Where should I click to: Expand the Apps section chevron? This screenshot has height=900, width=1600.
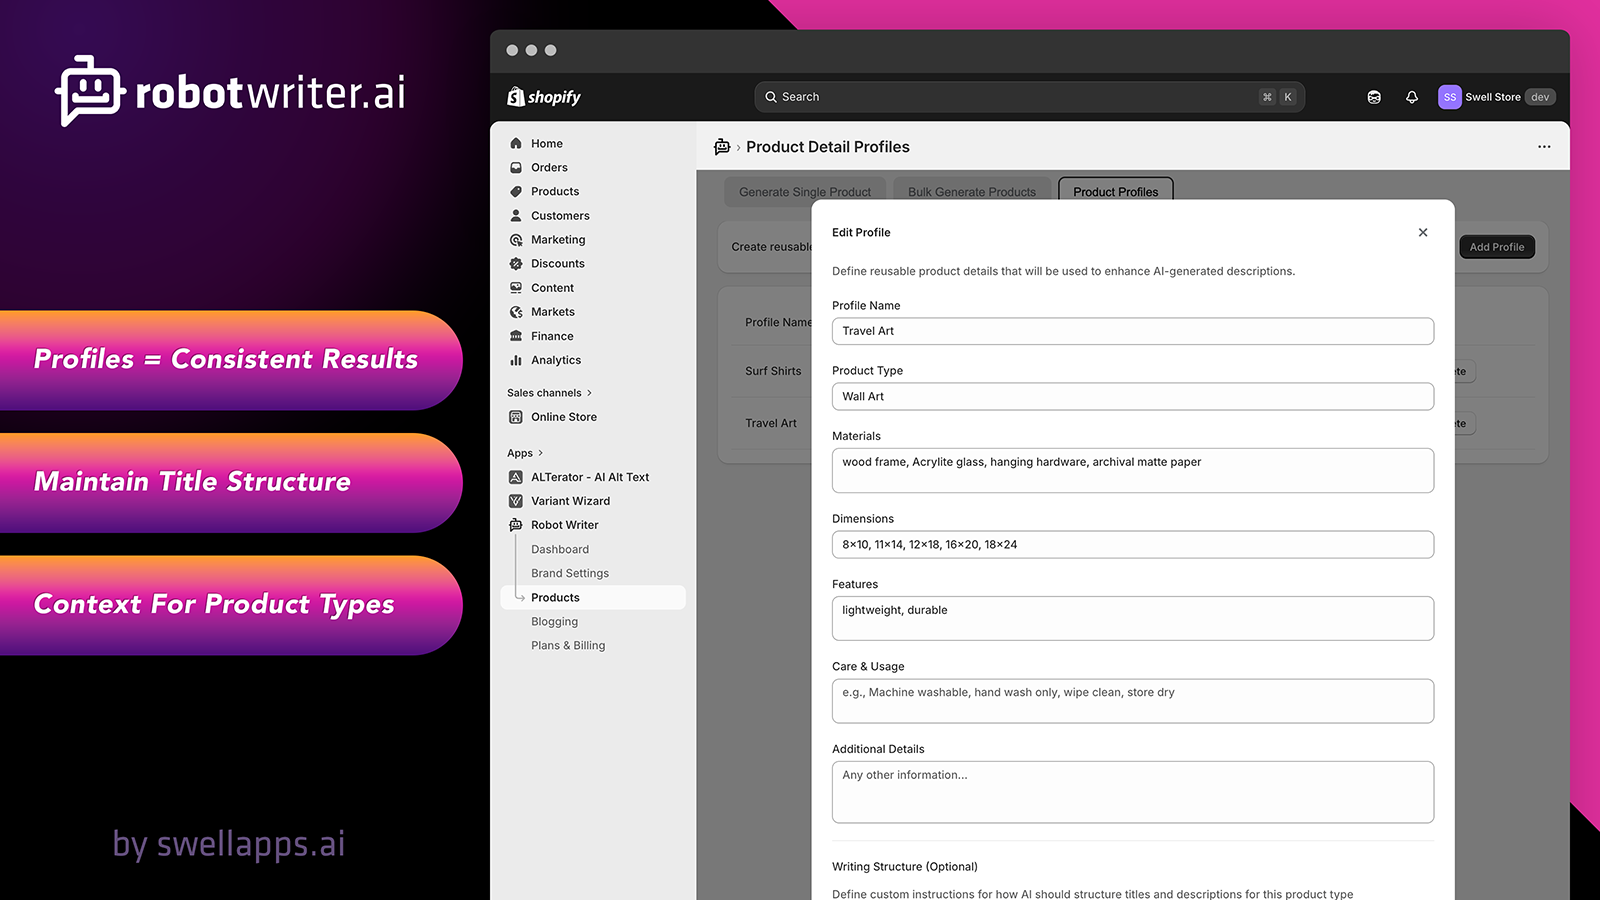coord(539,452)
